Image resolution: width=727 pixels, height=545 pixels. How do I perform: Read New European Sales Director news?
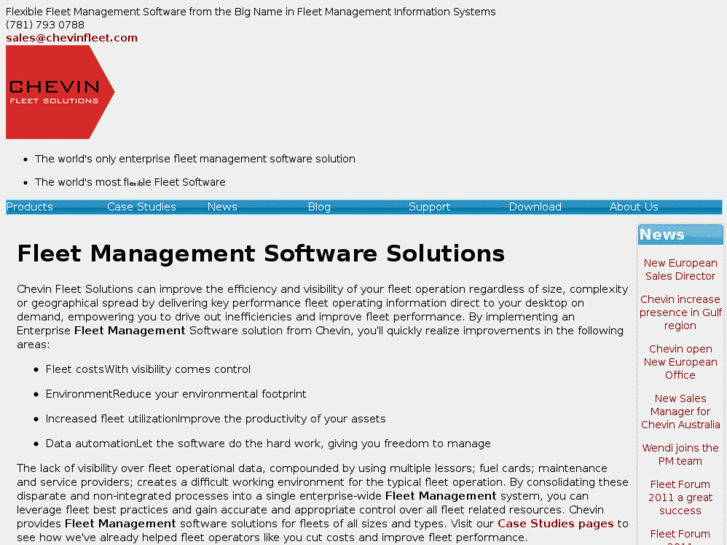[680, 269]
